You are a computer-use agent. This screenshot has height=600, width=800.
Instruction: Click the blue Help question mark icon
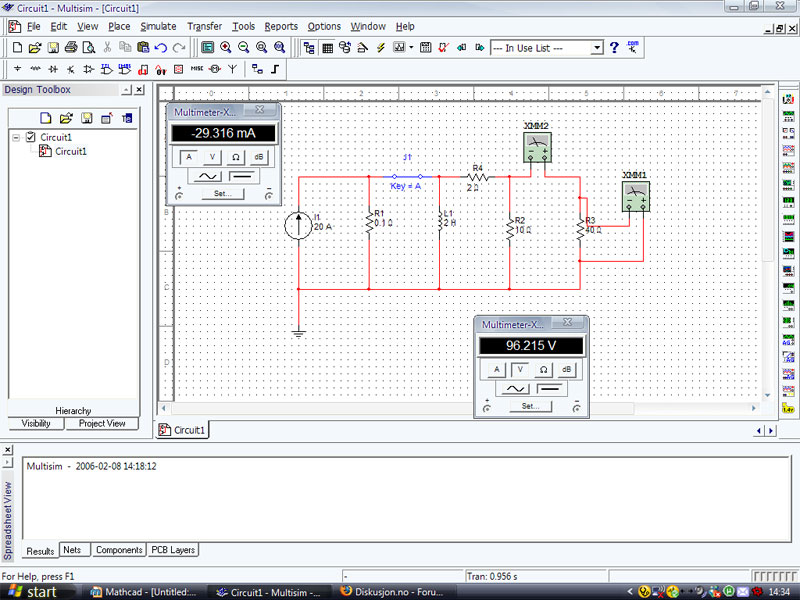[x=614, y=47]
